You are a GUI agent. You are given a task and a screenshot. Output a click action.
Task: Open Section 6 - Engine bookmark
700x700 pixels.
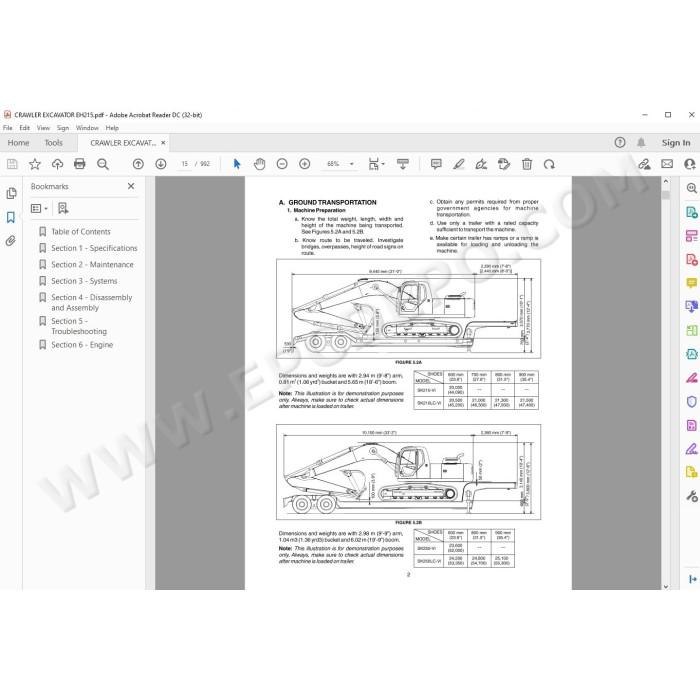pyautogui.click(x=82, y=345)
